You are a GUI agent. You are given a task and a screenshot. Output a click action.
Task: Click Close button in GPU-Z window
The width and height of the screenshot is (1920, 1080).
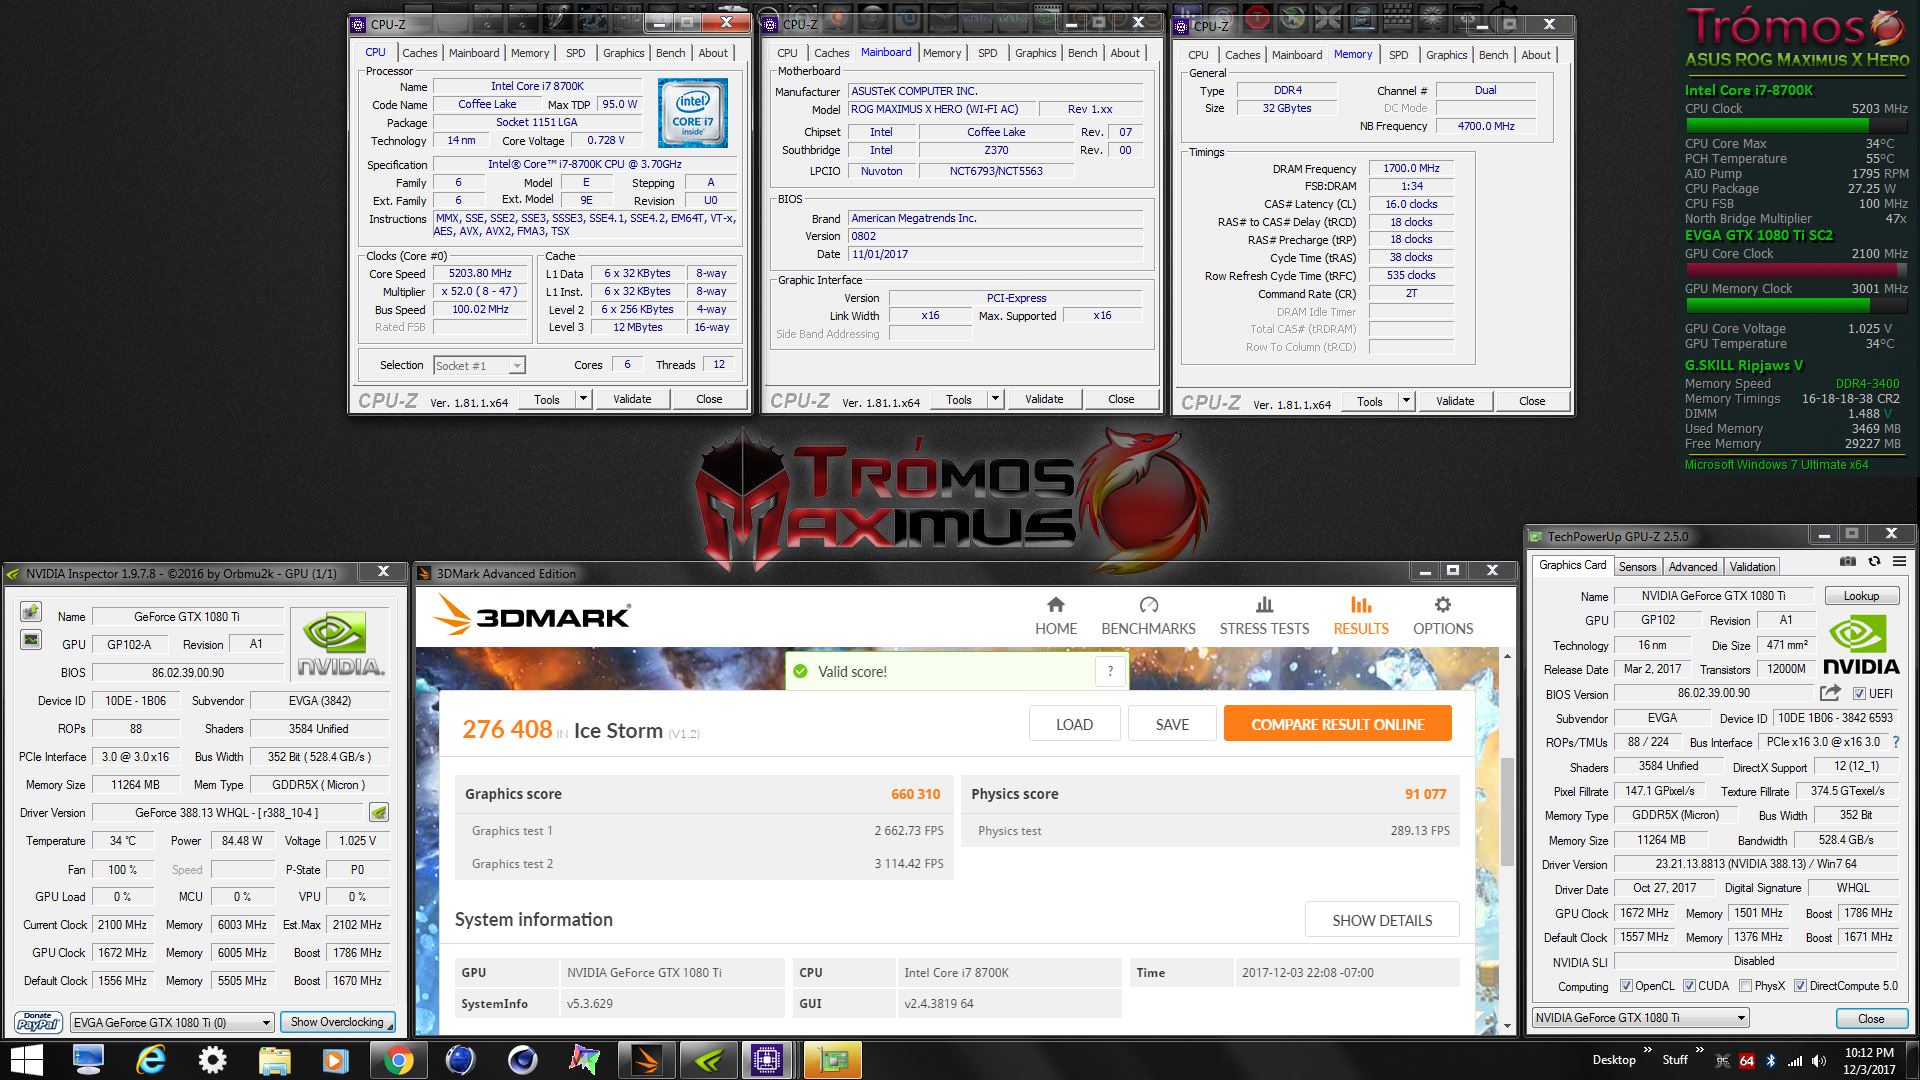pyautogui.click(x=1871, y=1018)
